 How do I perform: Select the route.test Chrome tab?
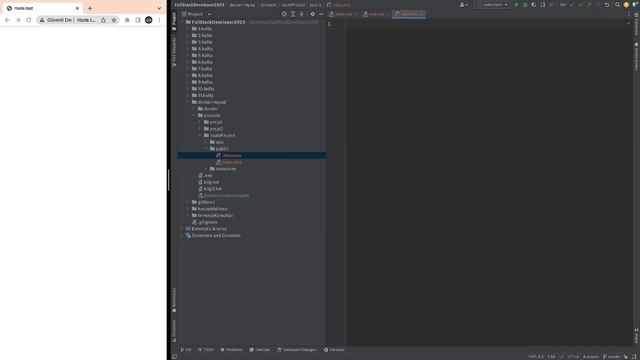point(42,8)
